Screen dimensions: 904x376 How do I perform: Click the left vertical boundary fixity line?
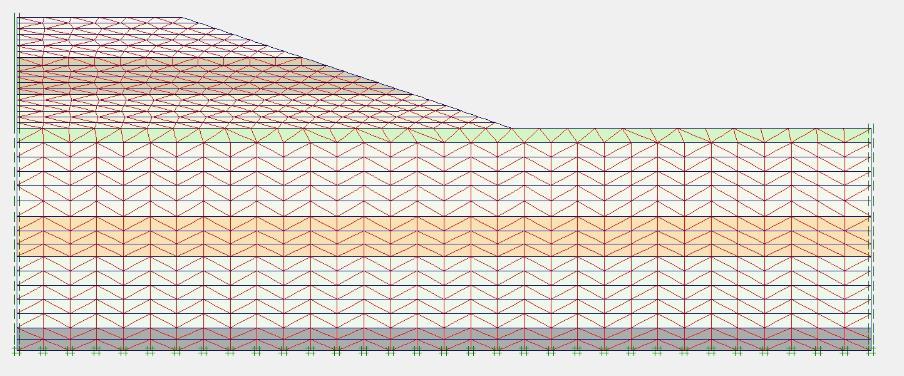coord(16,183)
